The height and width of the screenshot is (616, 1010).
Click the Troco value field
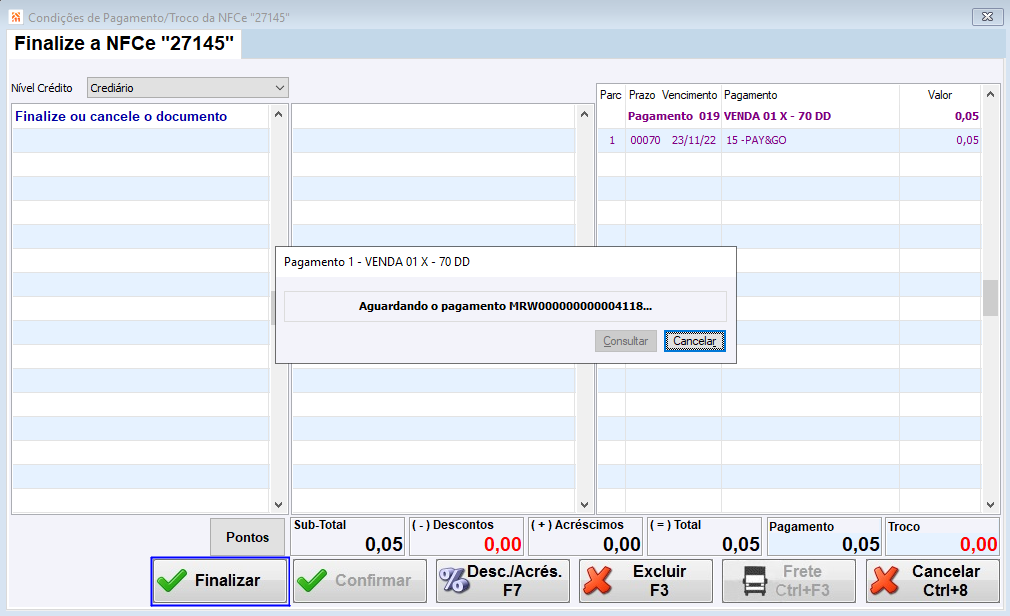pyautogui.click(x=942, y=537)
